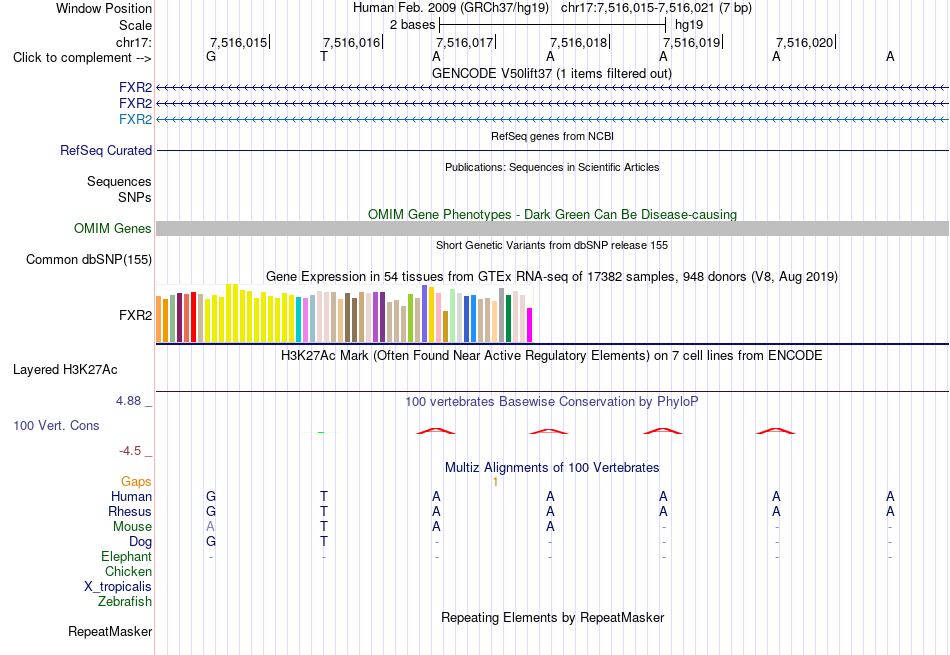Click the T base in the sequence row

pyautogui.click(x=324, y=56)
